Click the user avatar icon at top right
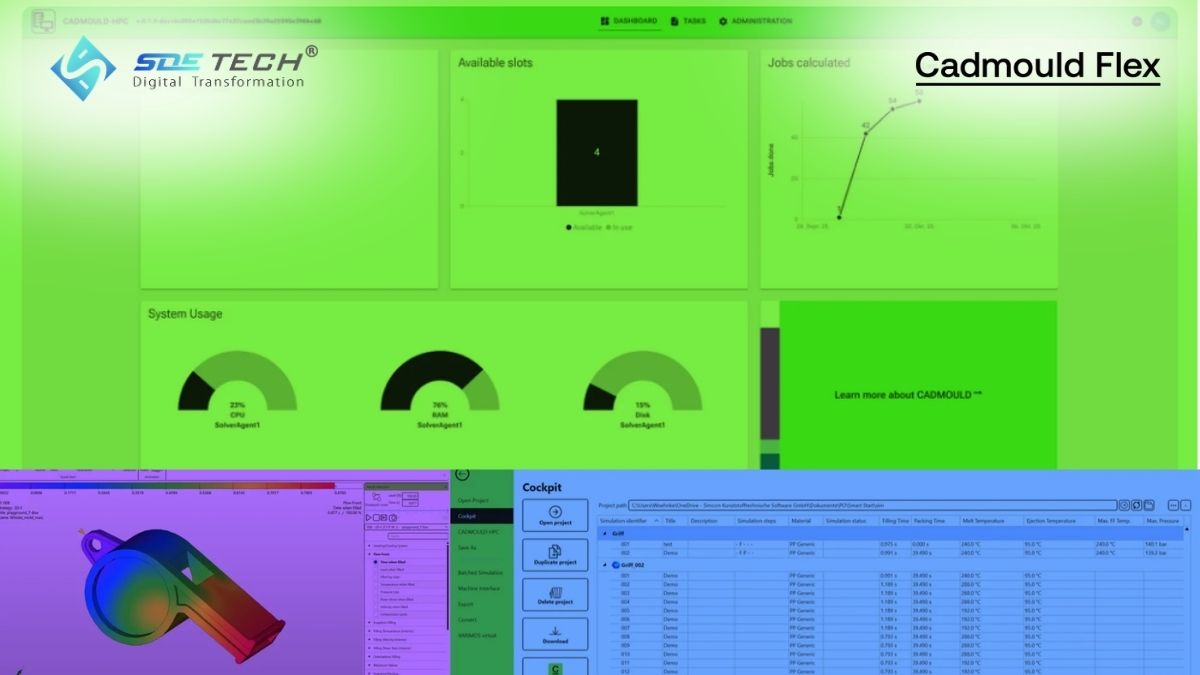Screen dimensions: 1200x675 click(1161, 21)
